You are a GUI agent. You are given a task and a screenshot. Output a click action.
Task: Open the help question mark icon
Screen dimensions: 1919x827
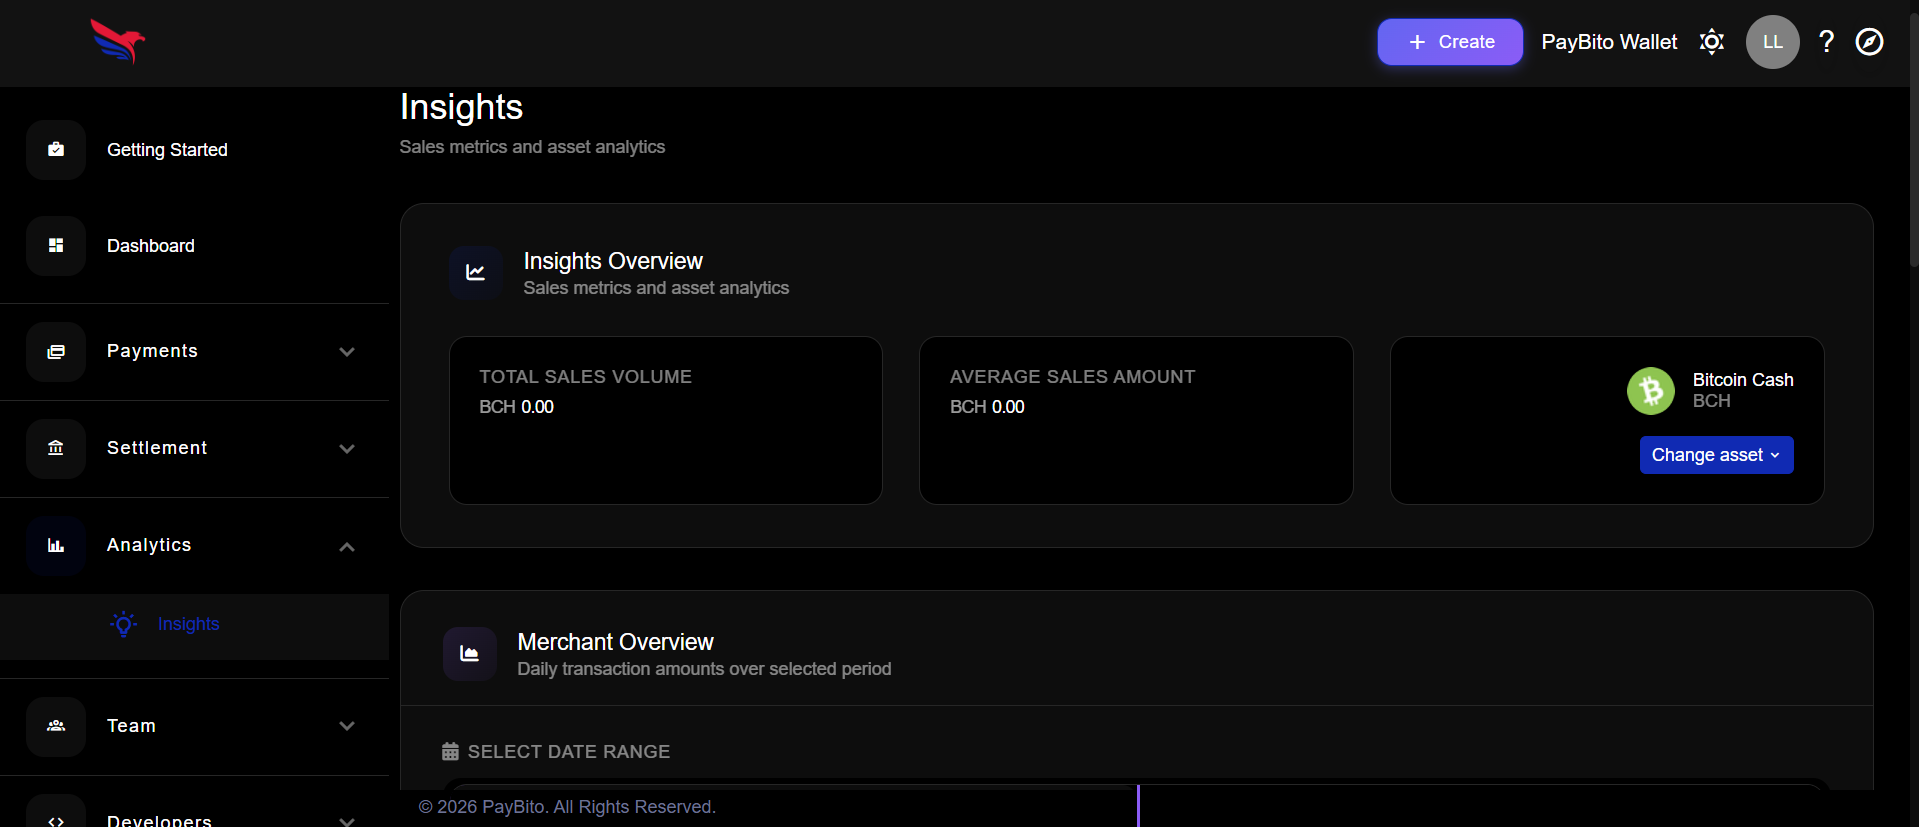[1826, 42]
